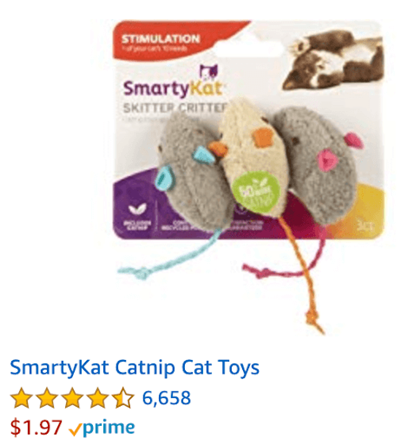
Task: Click the $1.97 price
Action: coord(36,428)
